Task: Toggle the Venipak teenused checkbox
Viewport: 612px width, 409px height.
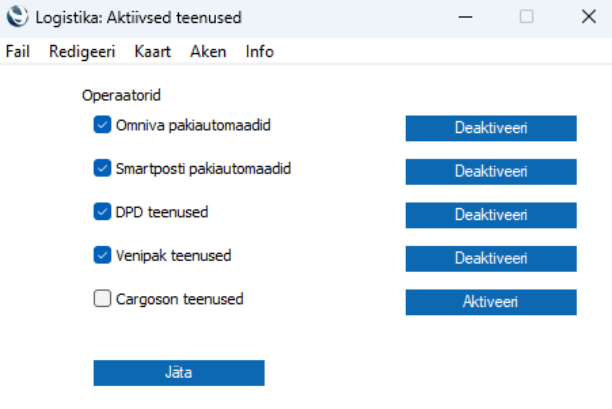Action: [102, 255]
